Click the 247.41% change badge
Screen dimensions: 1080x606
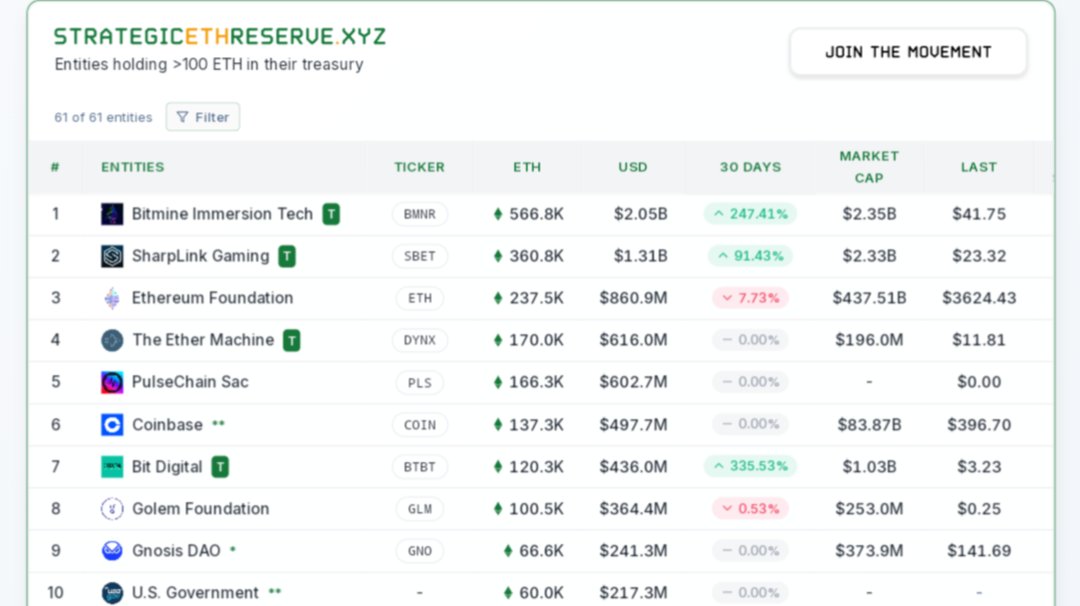tap(750, 213)
